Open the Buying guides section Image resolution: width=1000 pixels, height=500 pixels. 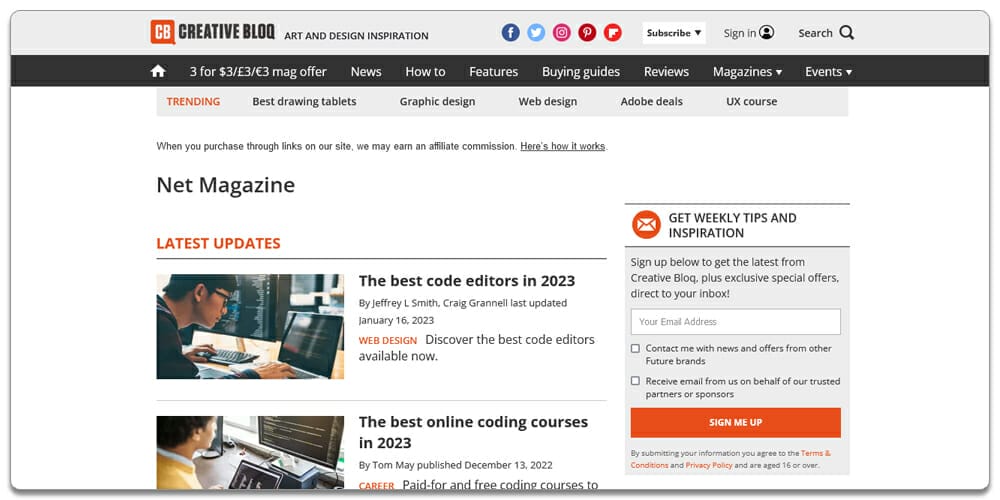pos(581,71)
